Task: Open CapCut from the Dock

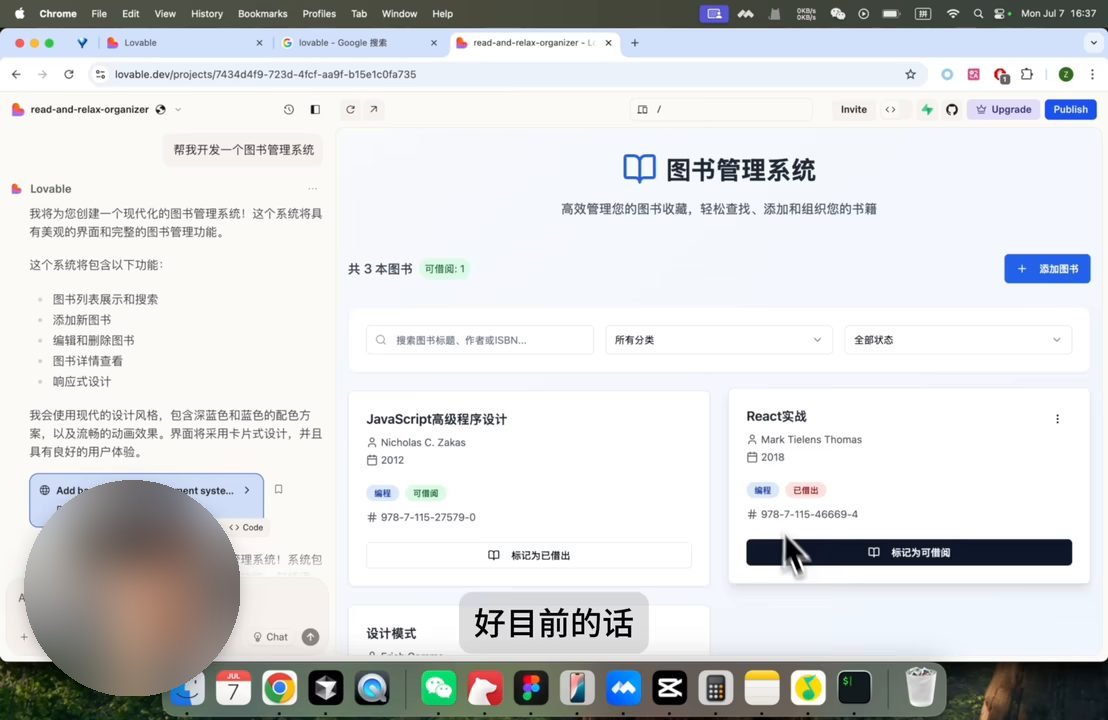Action: 669,688
